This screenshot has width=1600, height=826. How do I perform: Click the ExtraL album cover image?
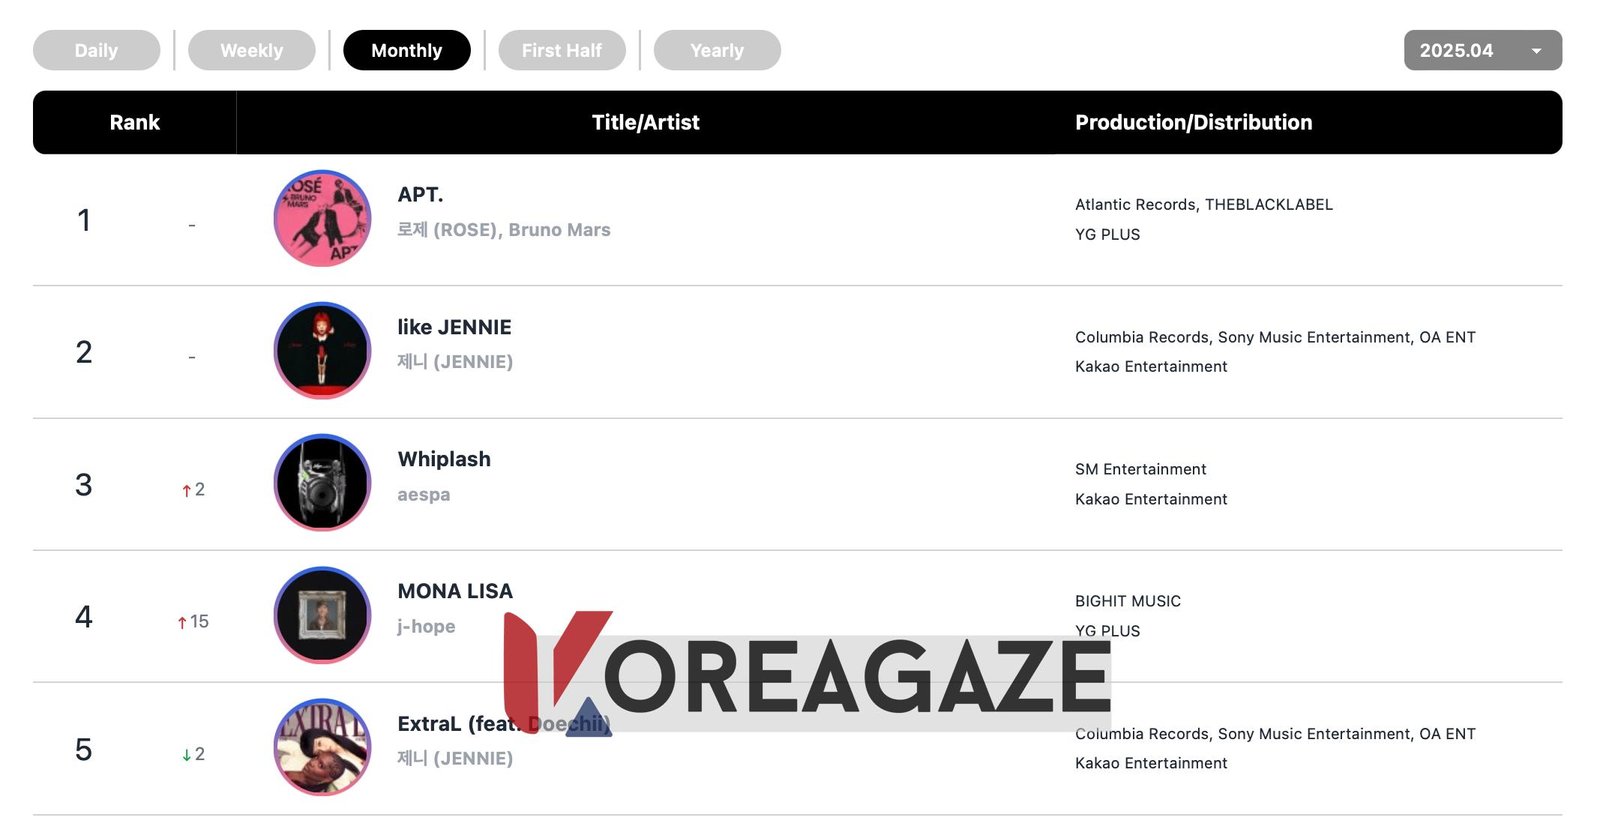[x=322, y=747]
